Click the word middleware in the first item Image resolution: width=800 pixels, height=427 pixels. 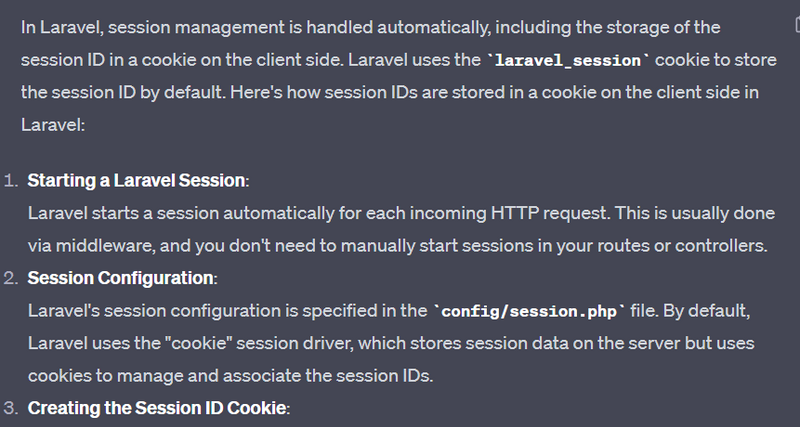click(x=104, y=245)
